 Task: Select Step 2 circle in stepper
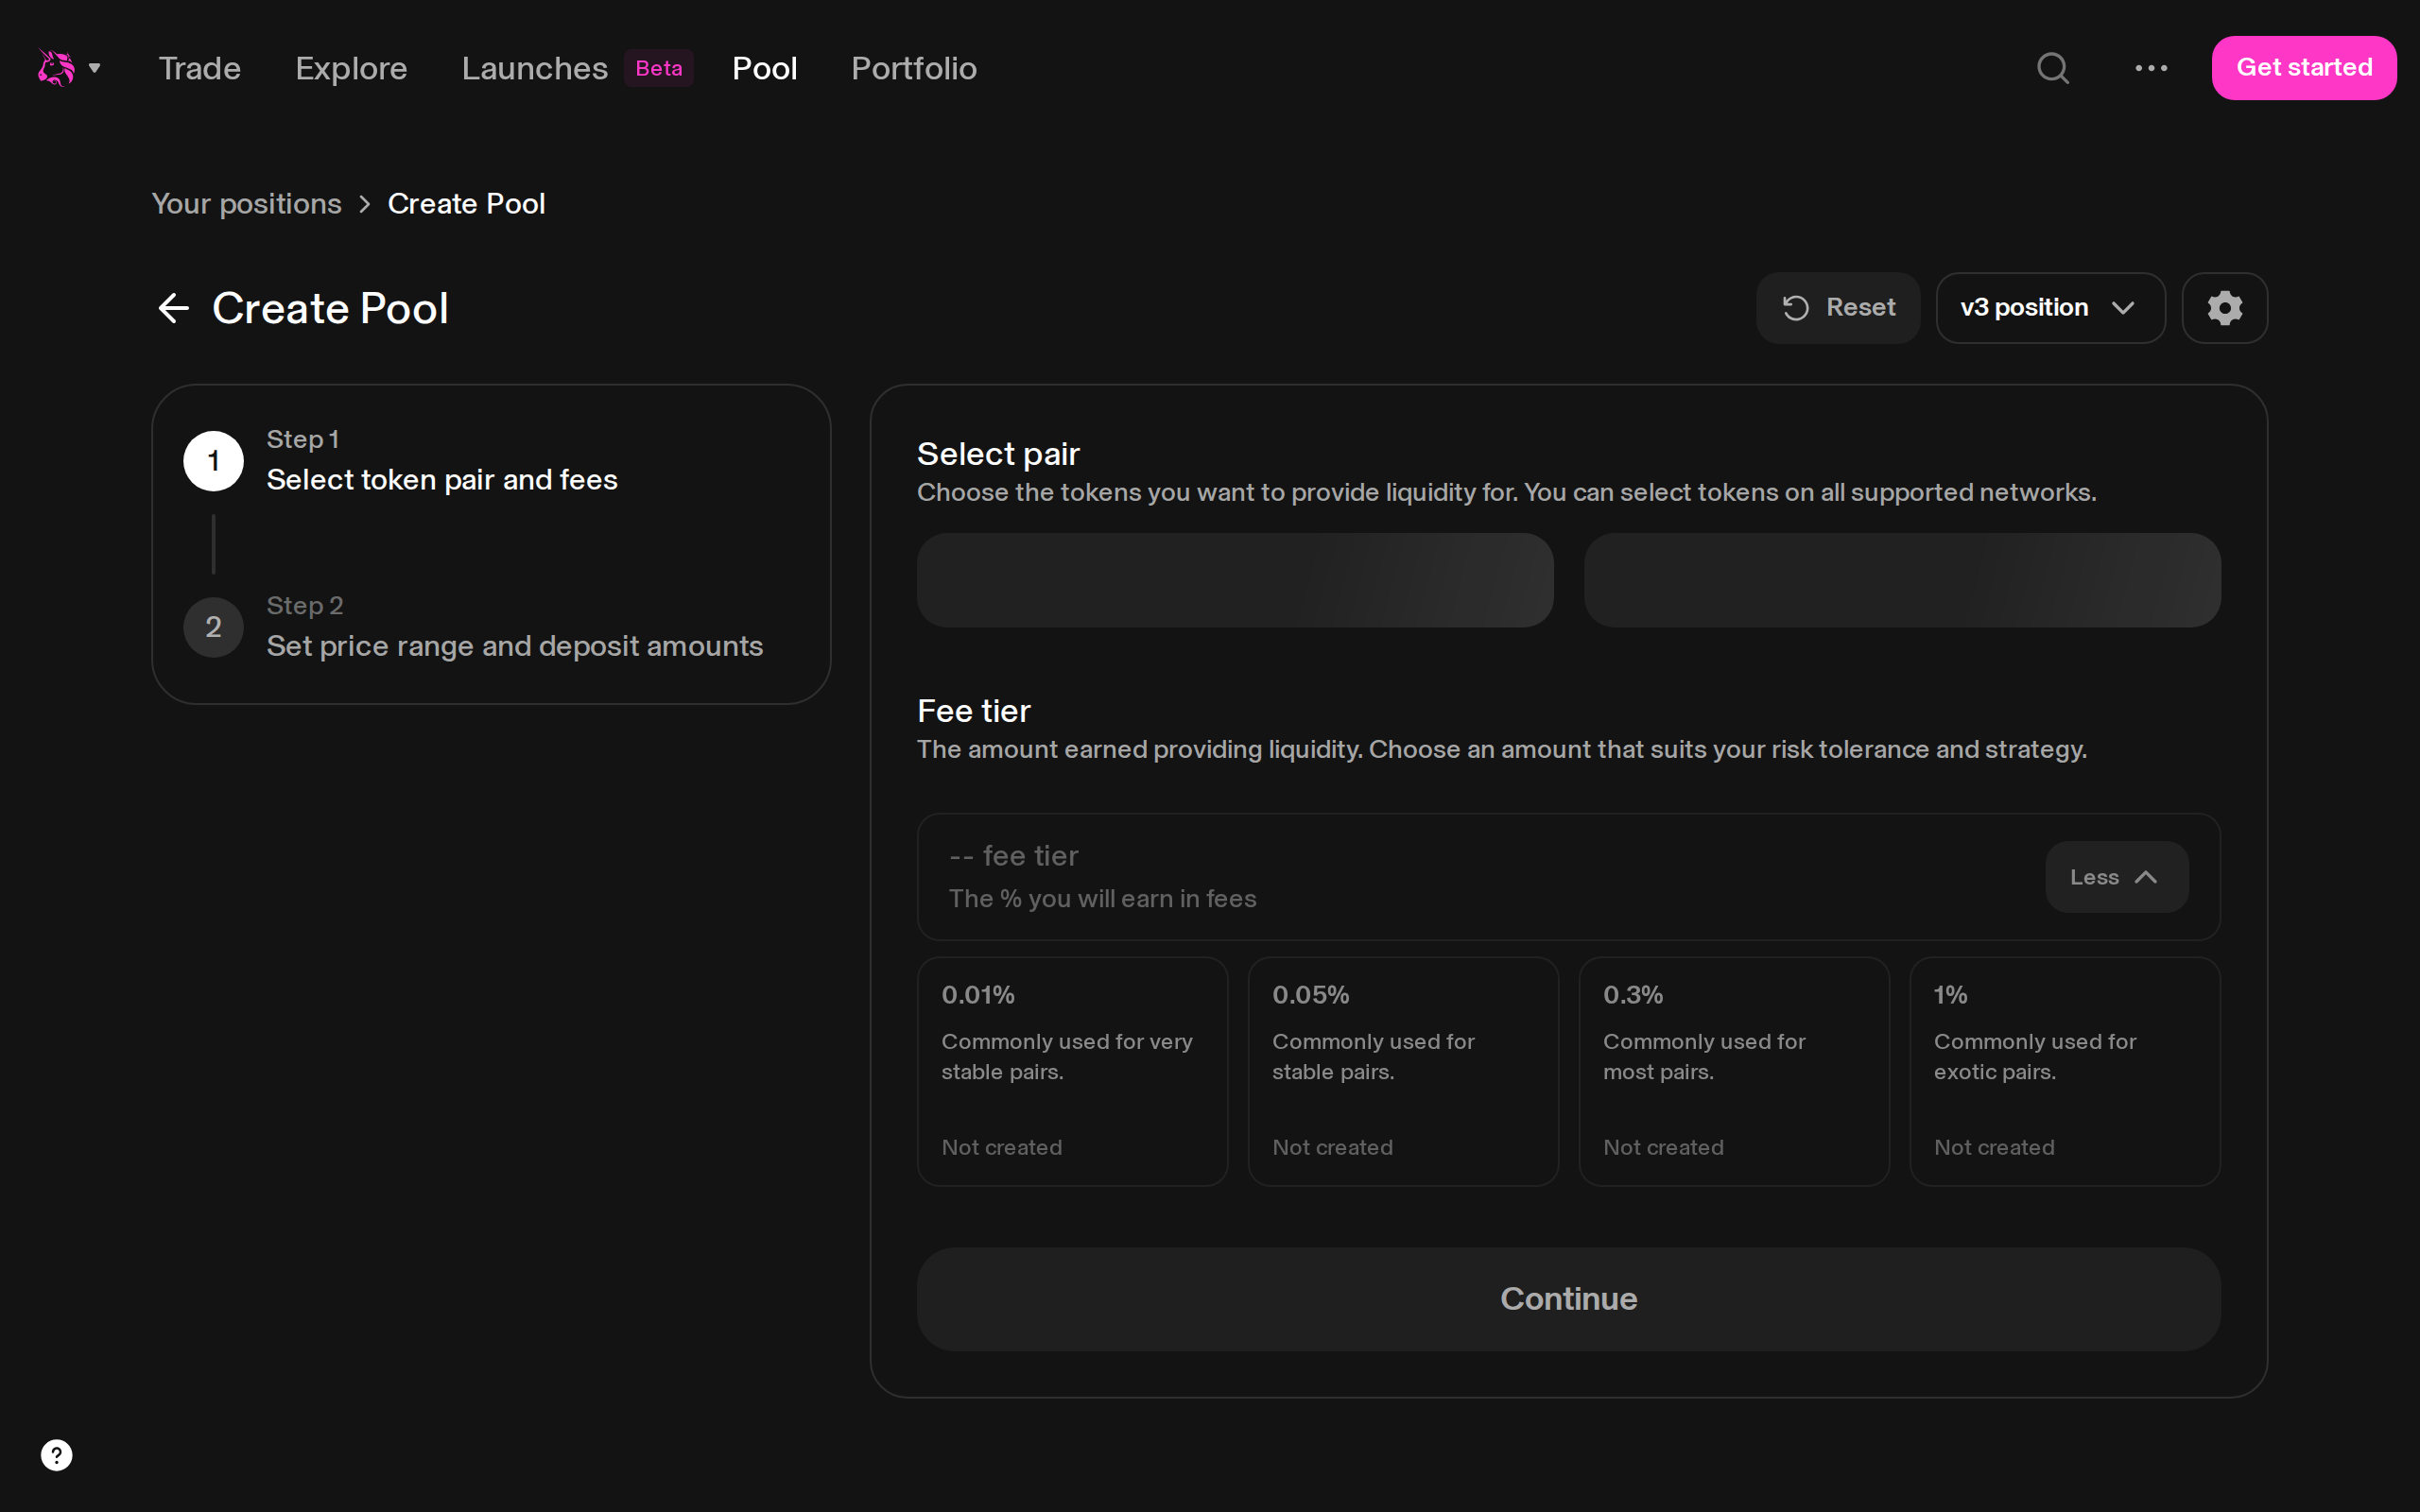214,627
